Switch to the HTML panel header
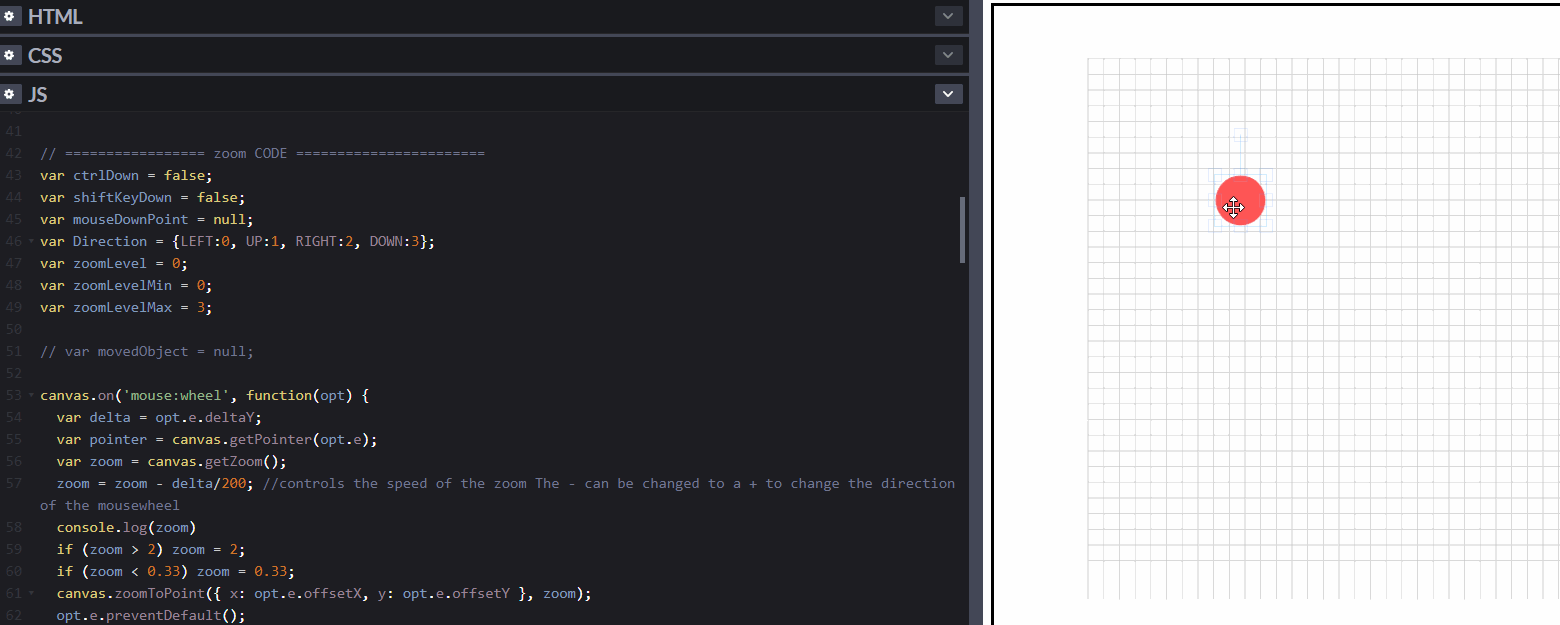This screenshot has width=1560, height=625. coord(57,16)
